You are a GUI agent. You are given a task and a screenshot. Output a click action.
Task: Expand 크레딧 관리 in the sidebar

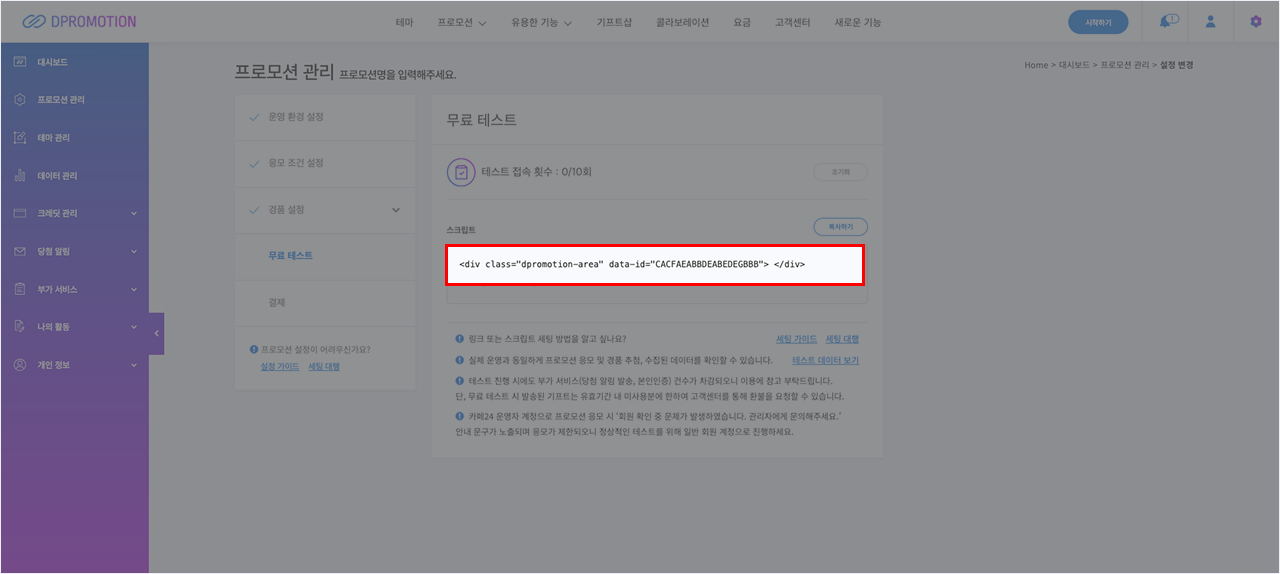[134, 214]
